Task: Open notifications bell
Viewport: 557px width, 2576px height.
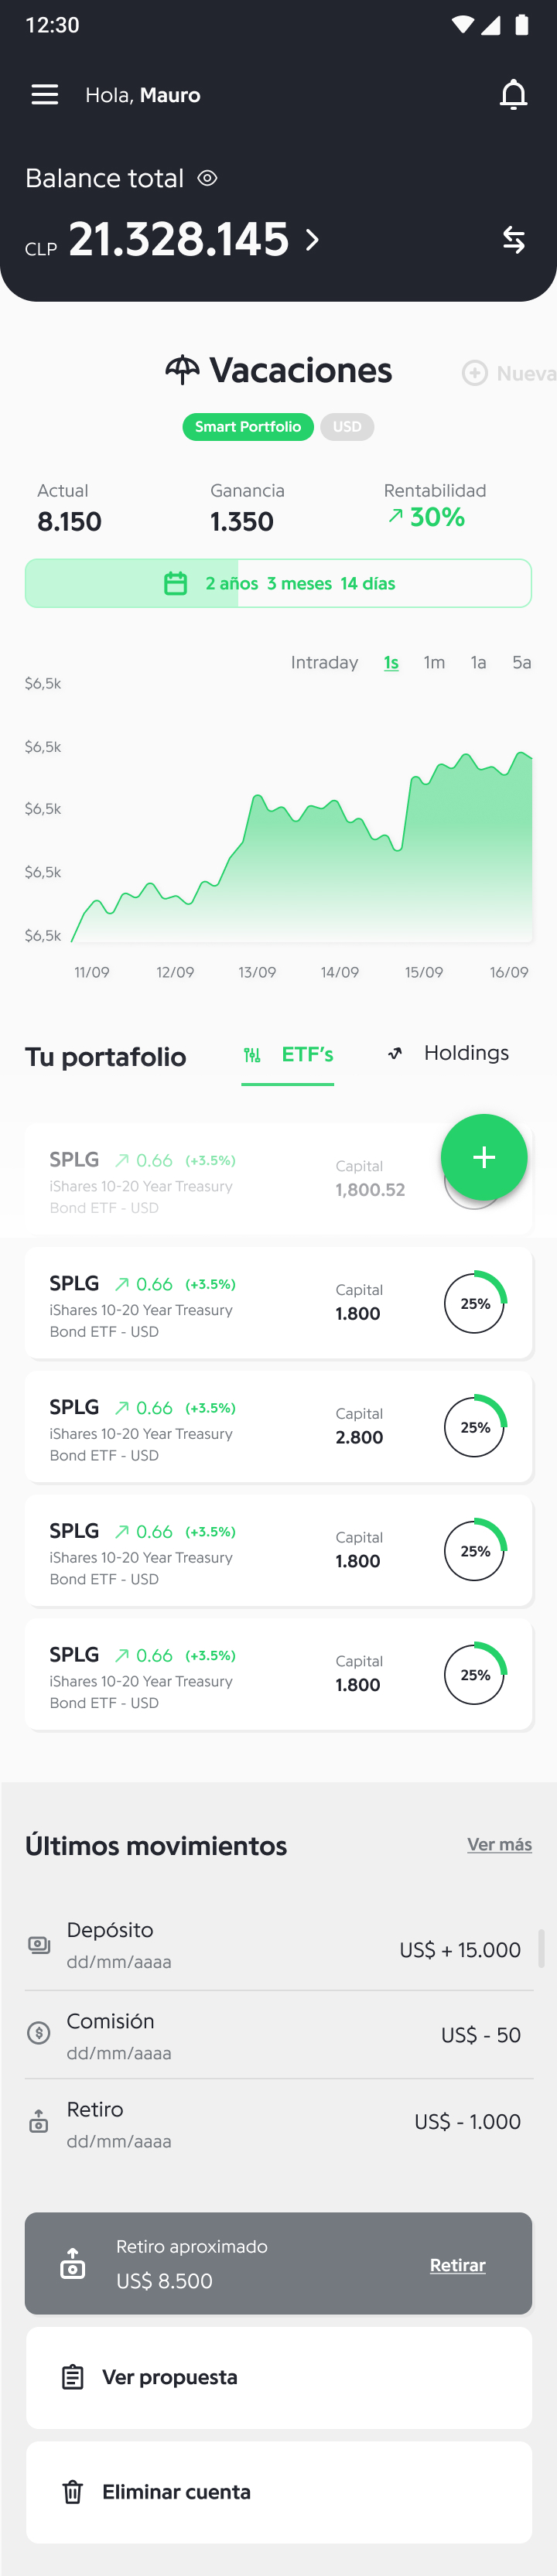Action: click(x=513, y=95)
